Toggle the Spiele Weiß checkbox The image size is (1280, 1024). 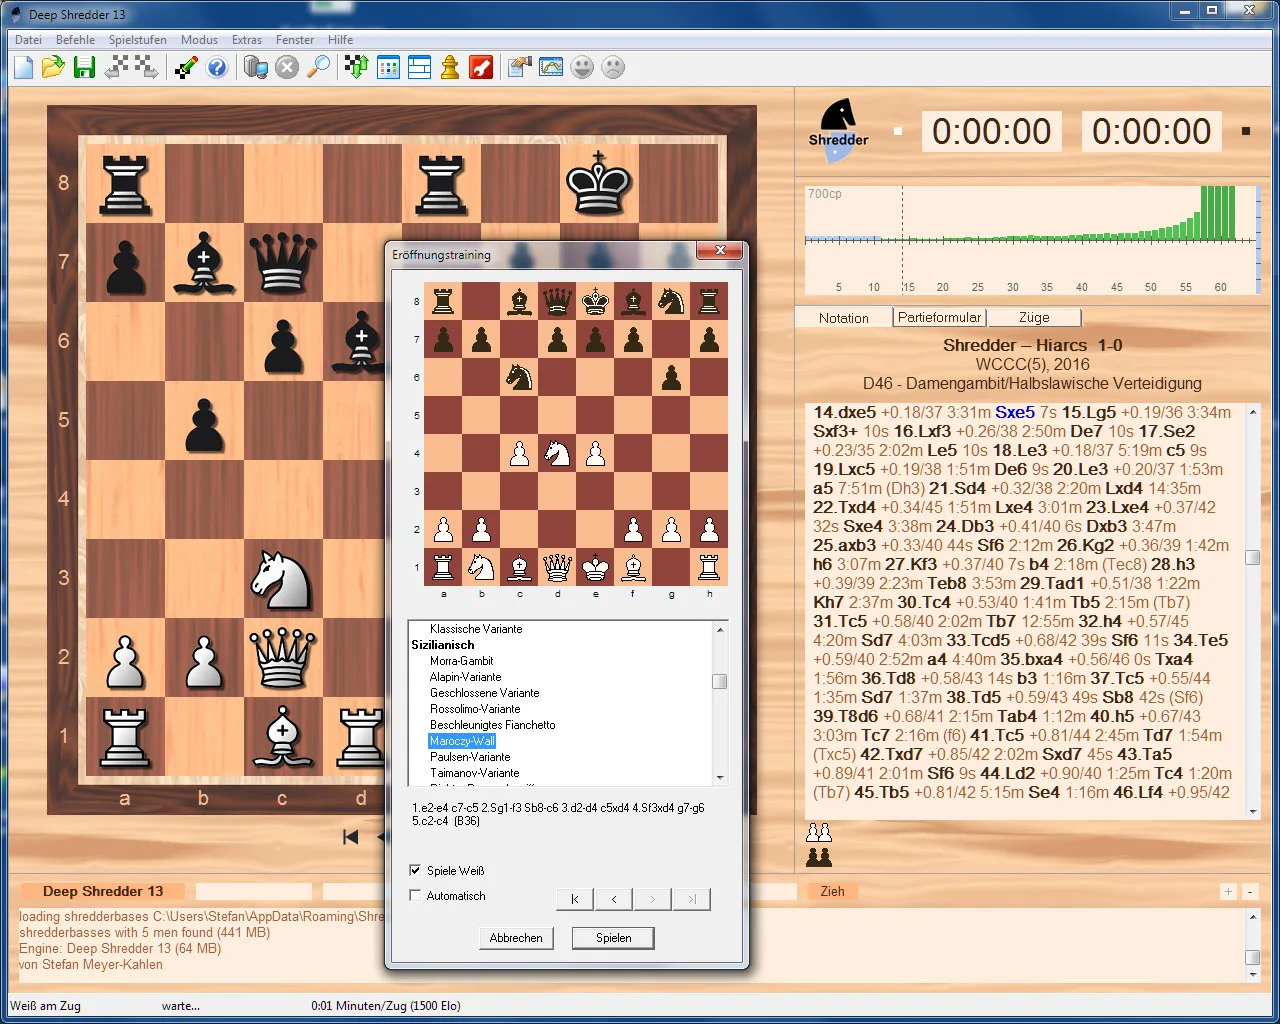click(x=415, y=870)
